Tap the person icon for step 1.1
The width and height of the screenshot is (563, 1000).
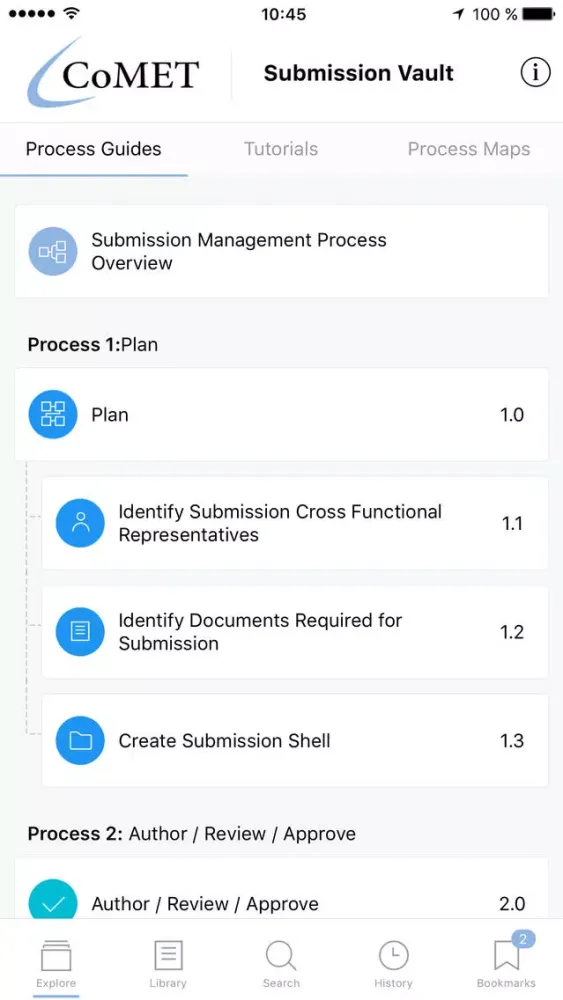pyautogui.click(x=80, y=523)
